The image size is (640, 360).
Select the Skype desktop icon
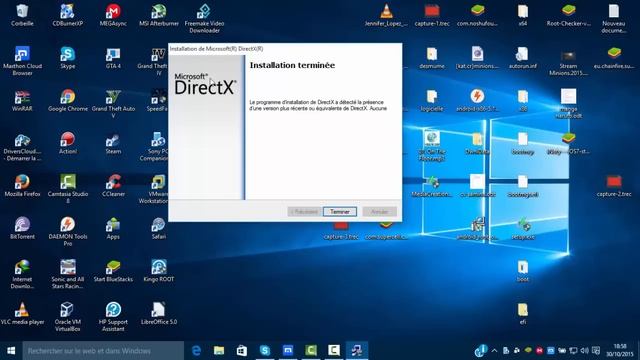pos(68,58)
